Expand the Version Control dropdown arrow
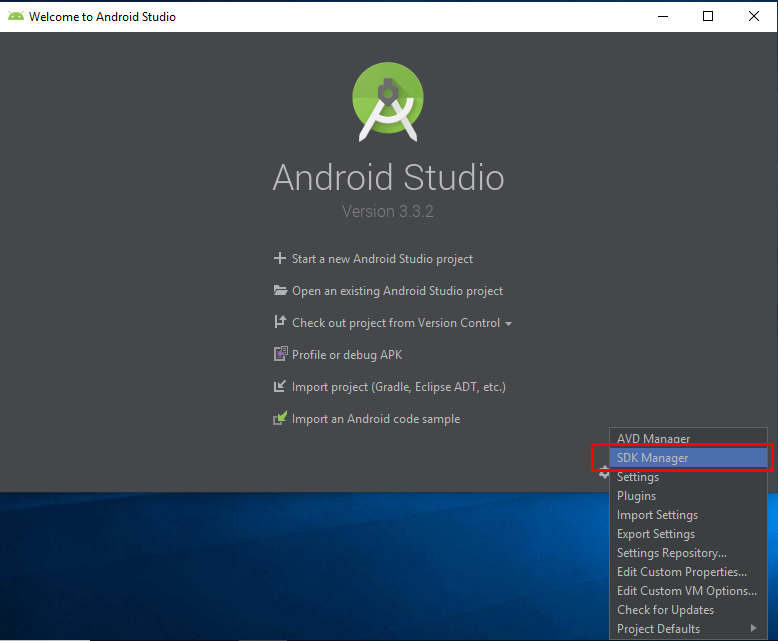 508,324
